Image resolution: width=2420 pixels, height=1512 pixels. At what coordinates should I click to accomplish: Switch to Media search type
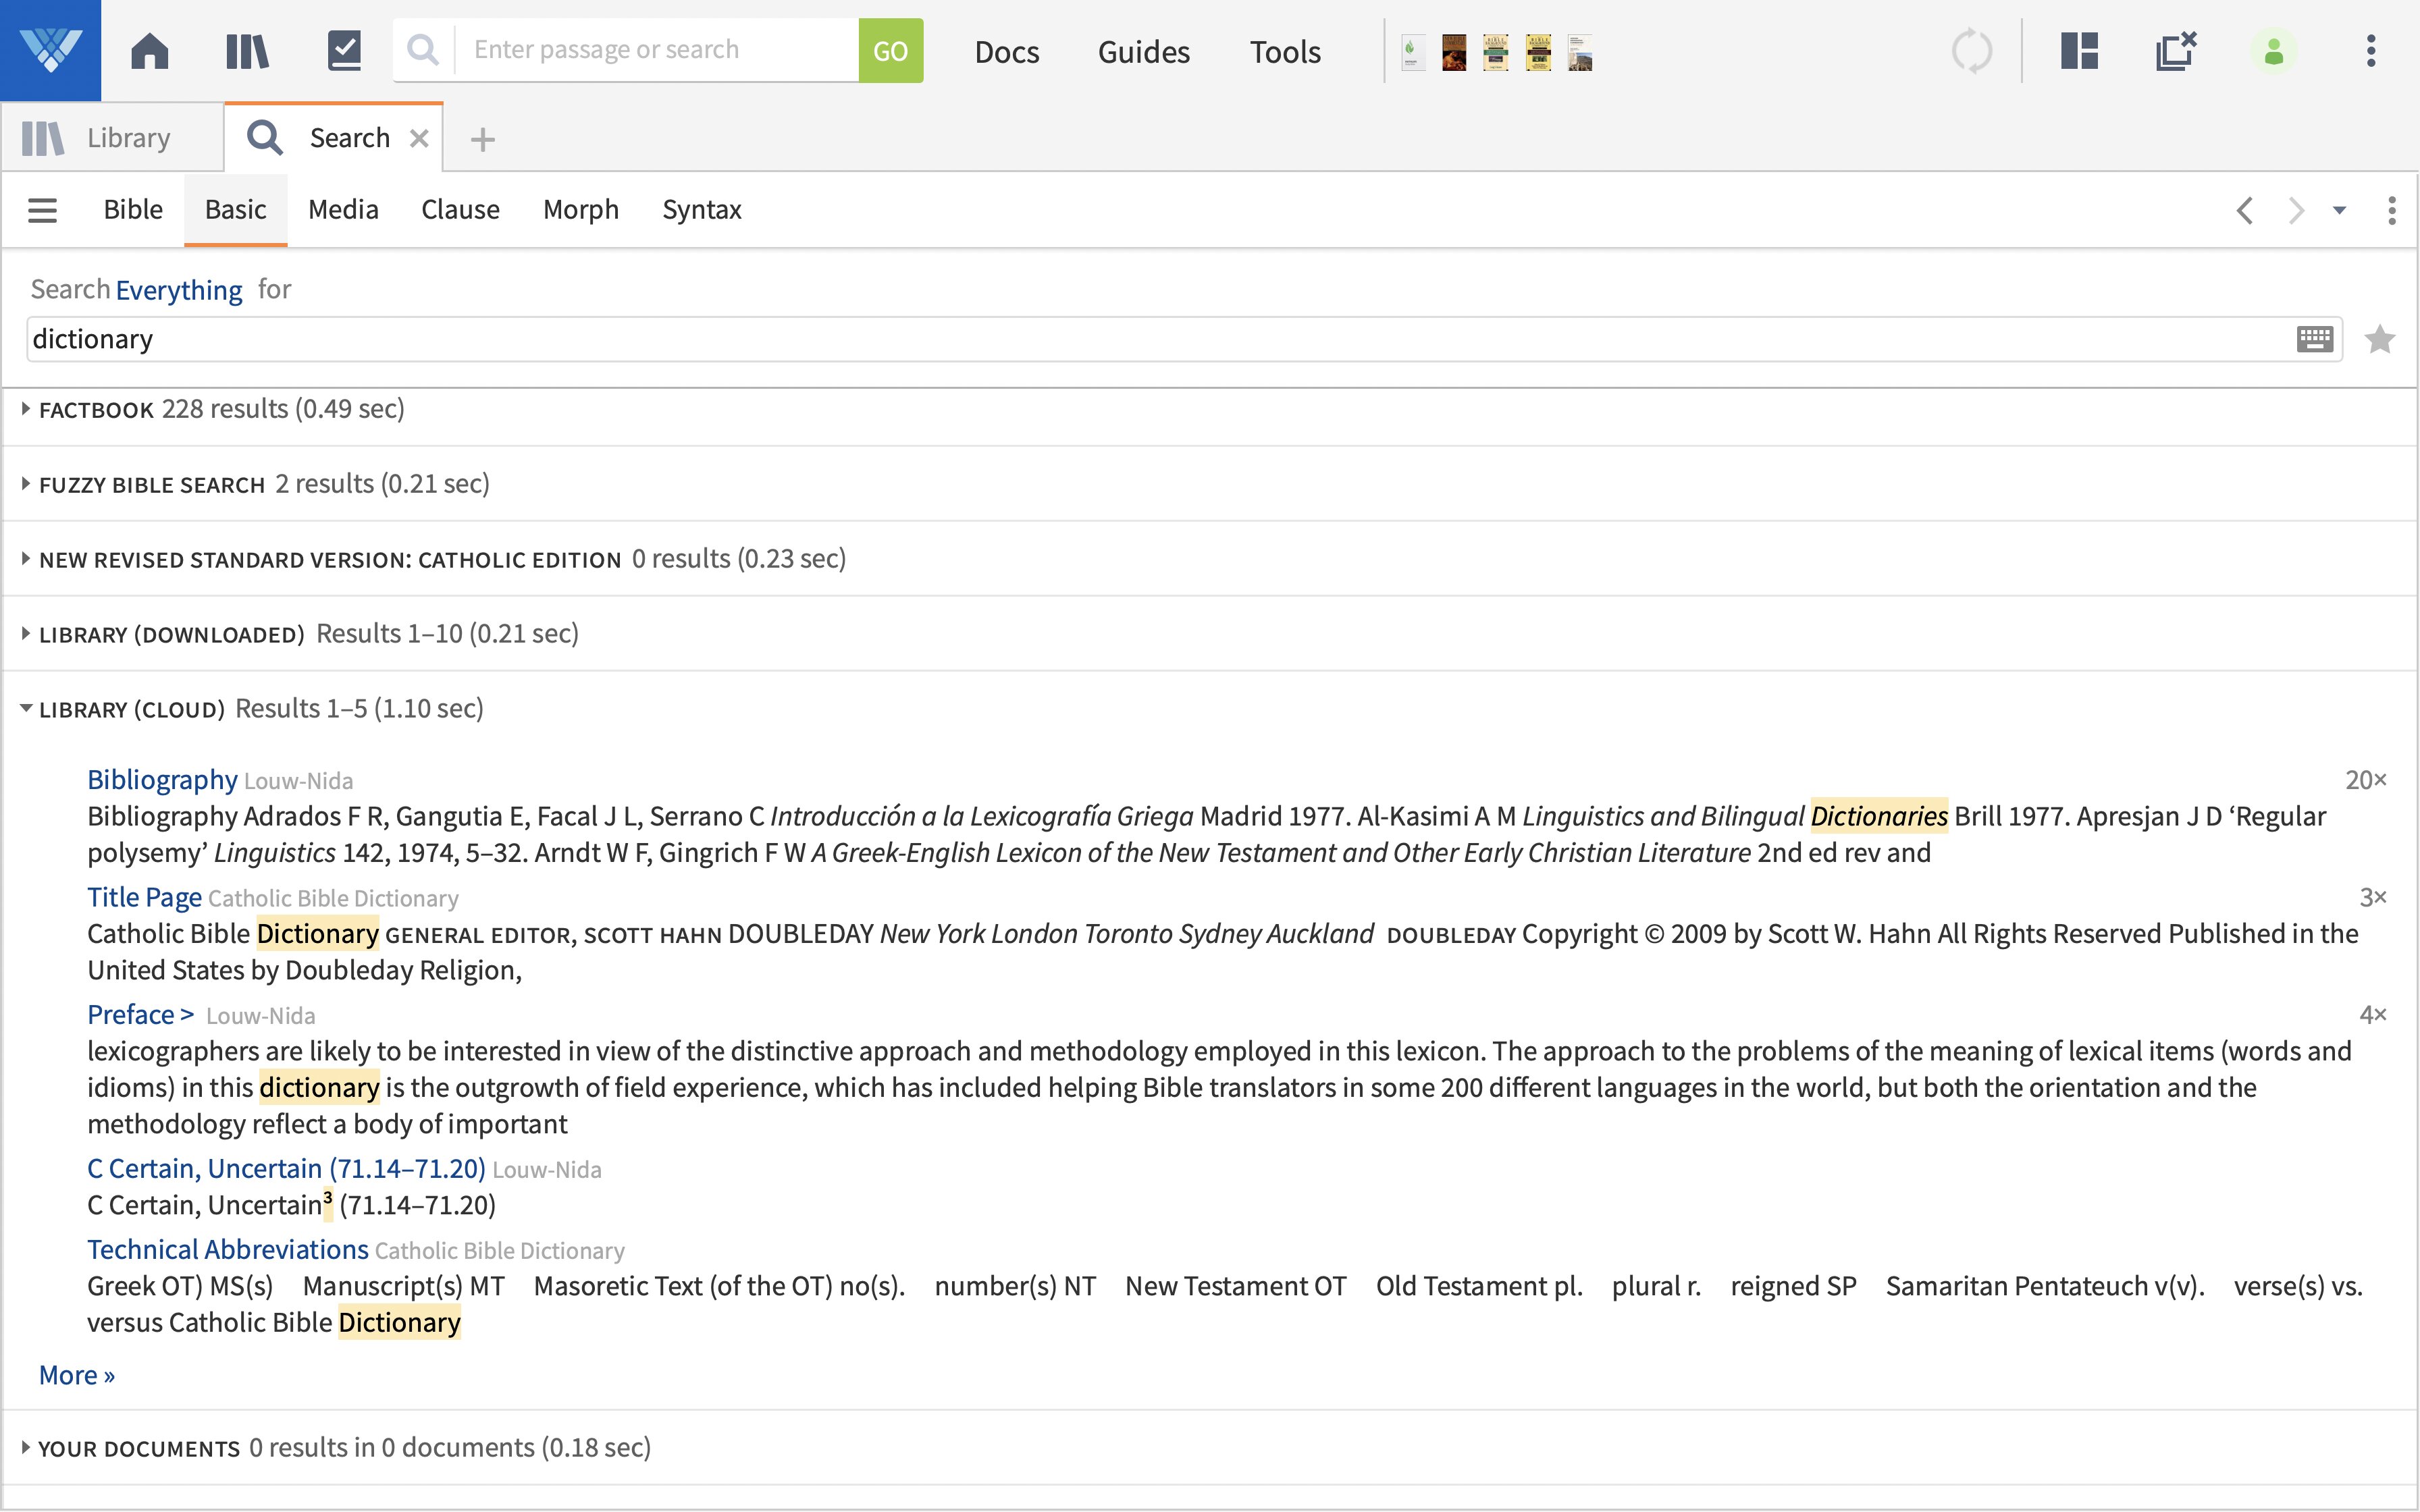[343, 210]
